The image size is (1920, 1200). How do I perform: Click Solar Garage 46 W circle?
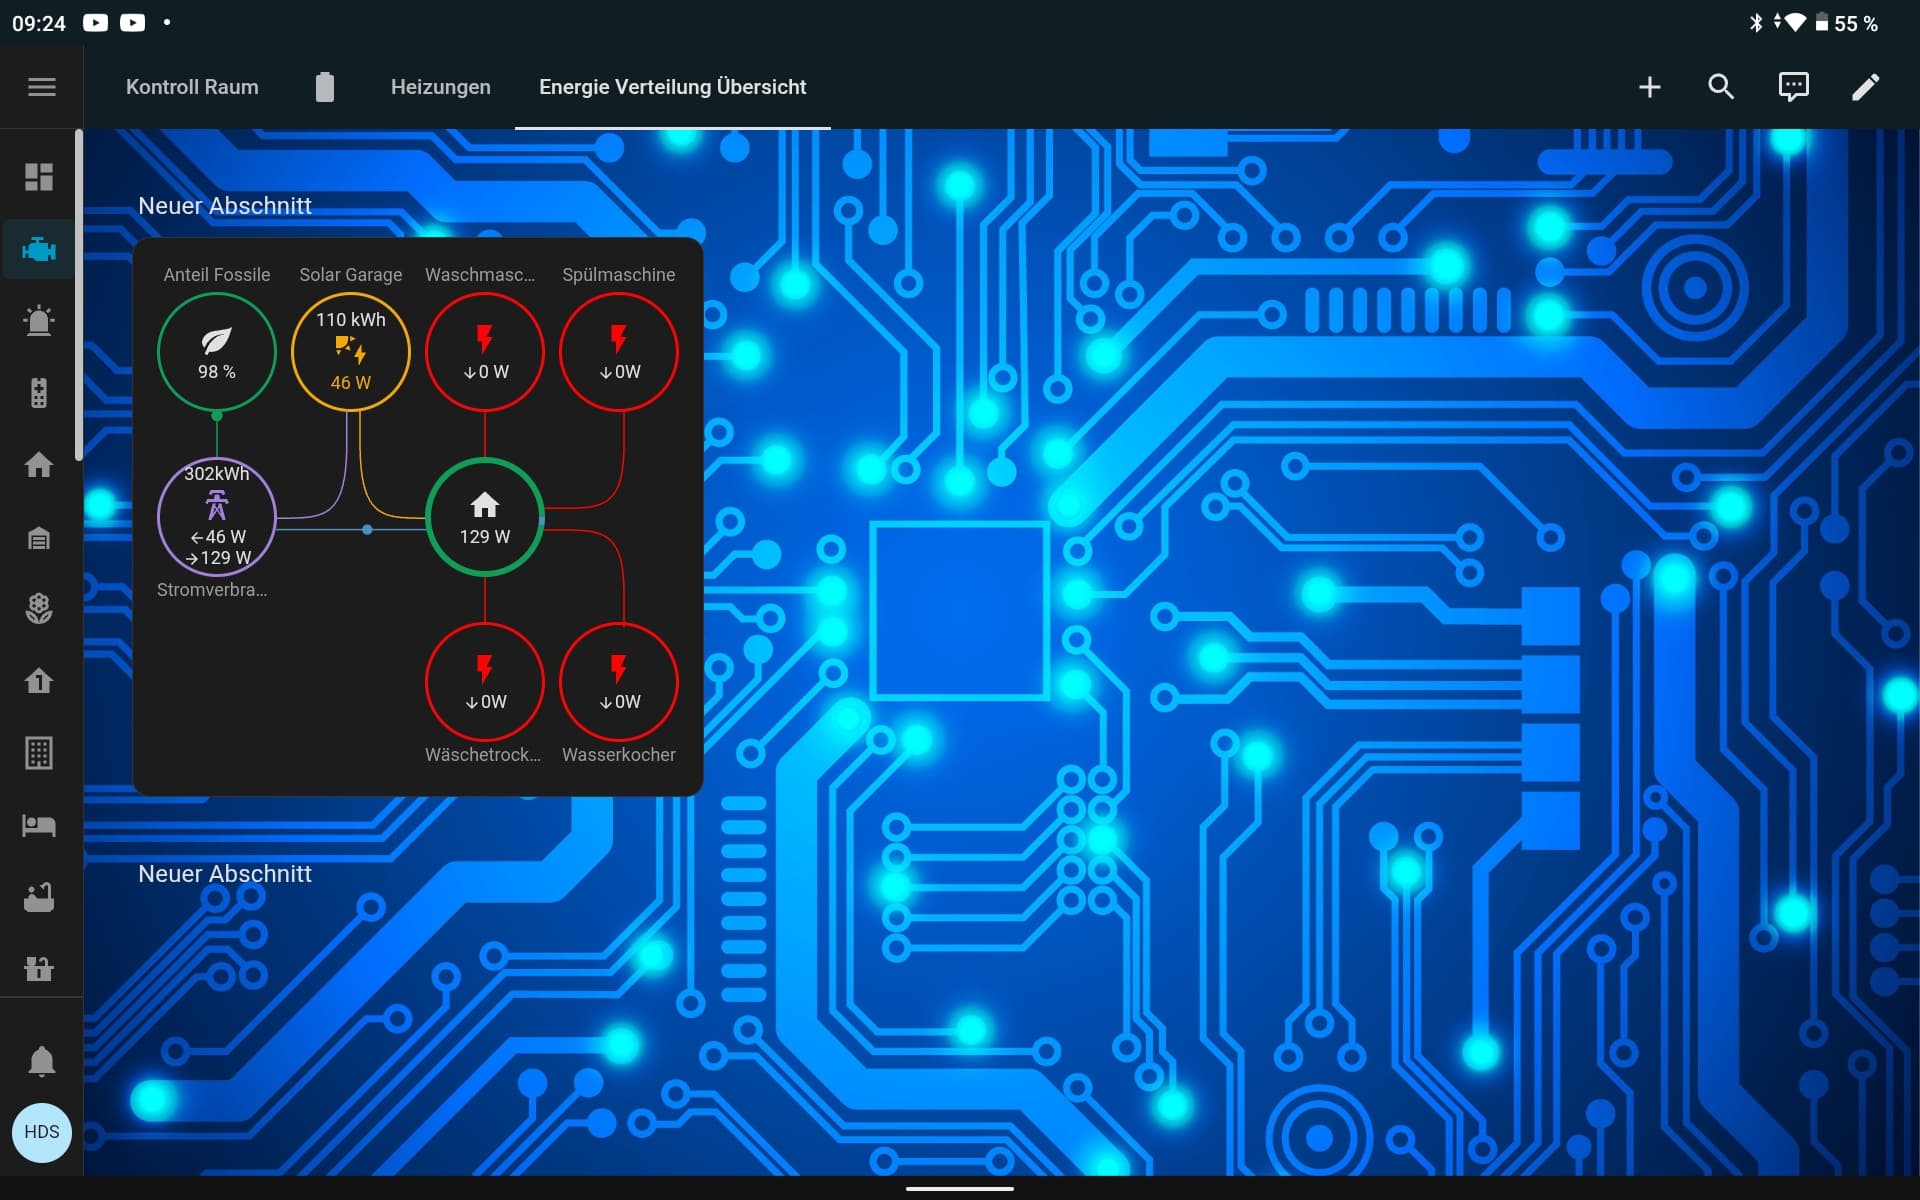click(350, 352)
